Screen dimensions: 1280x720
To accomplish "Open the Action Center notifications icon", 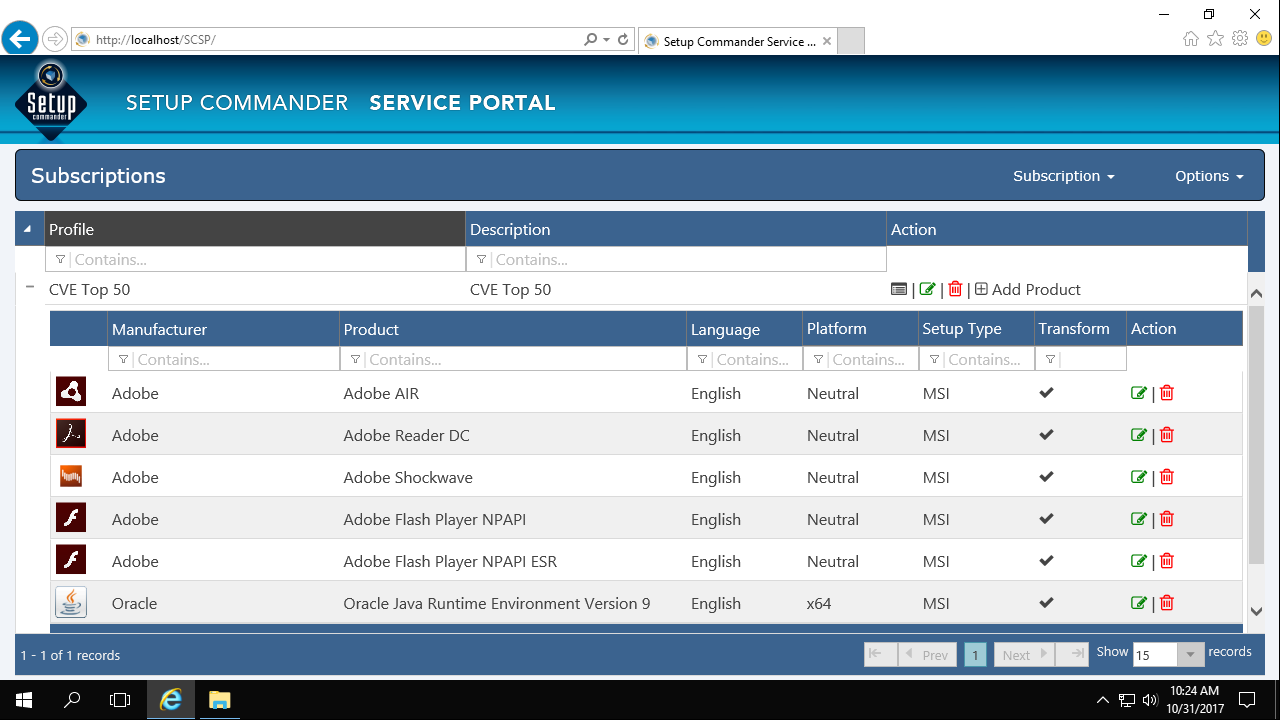I will tap(1247, 699).
